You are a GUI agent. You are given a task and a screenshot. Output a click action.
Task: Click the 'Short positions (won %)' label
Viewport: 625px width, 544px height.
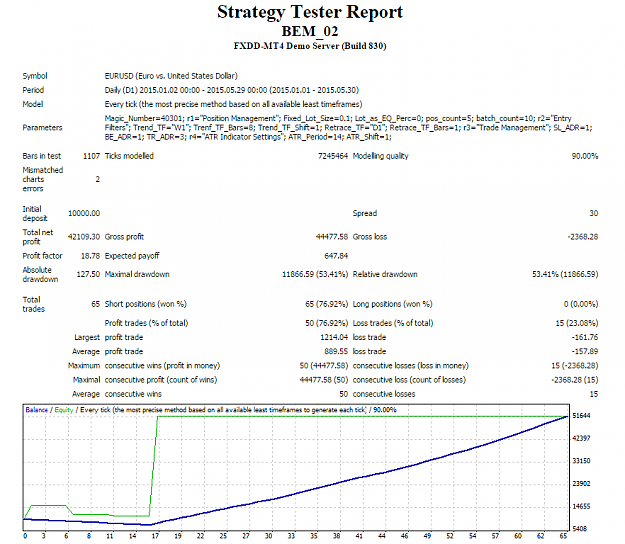[145, 304]
